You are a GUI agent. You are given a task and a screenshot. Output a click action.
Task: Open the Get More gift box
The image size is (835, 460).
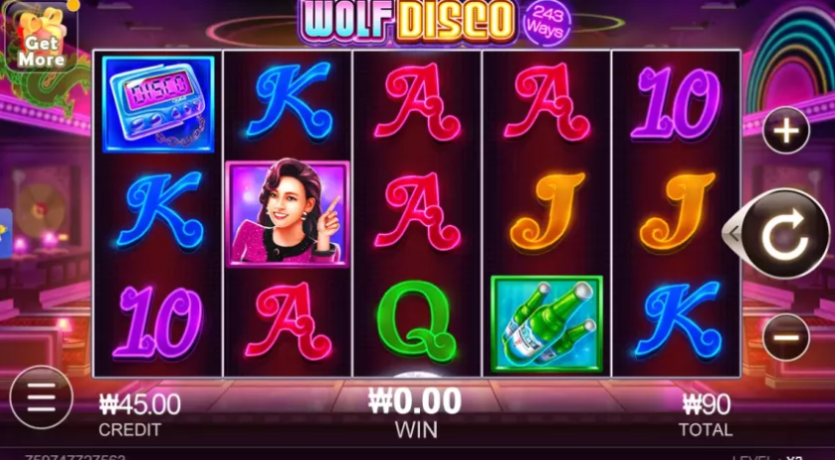(x=40, y=37)
